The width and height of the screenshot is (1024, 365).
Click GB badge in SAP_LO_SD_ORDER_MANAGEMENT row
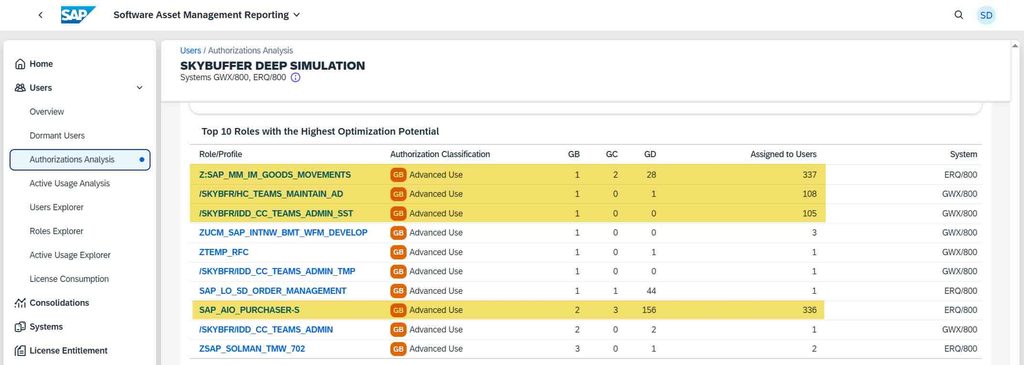click(398, 291)
